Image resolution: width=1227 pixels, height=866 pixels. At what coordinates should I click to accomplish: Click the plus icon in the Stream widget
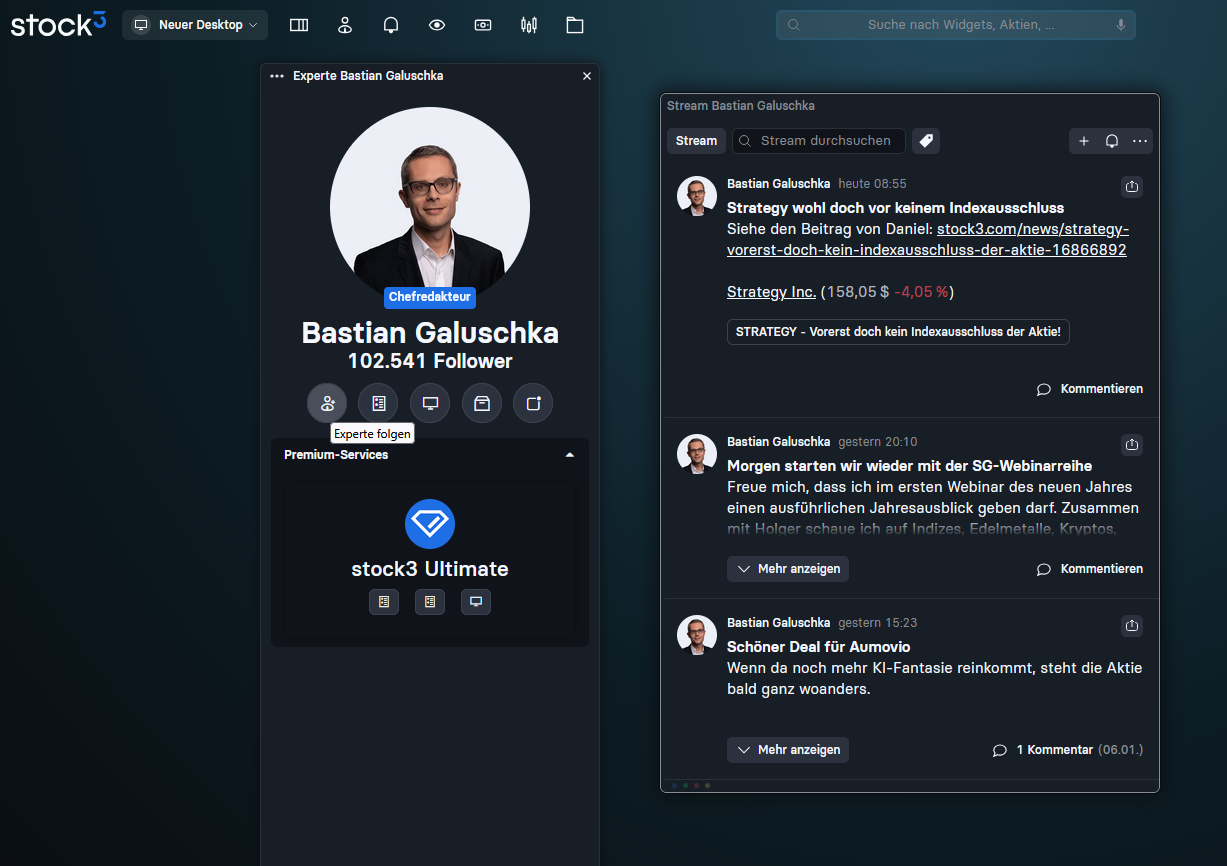(1084, 141)
